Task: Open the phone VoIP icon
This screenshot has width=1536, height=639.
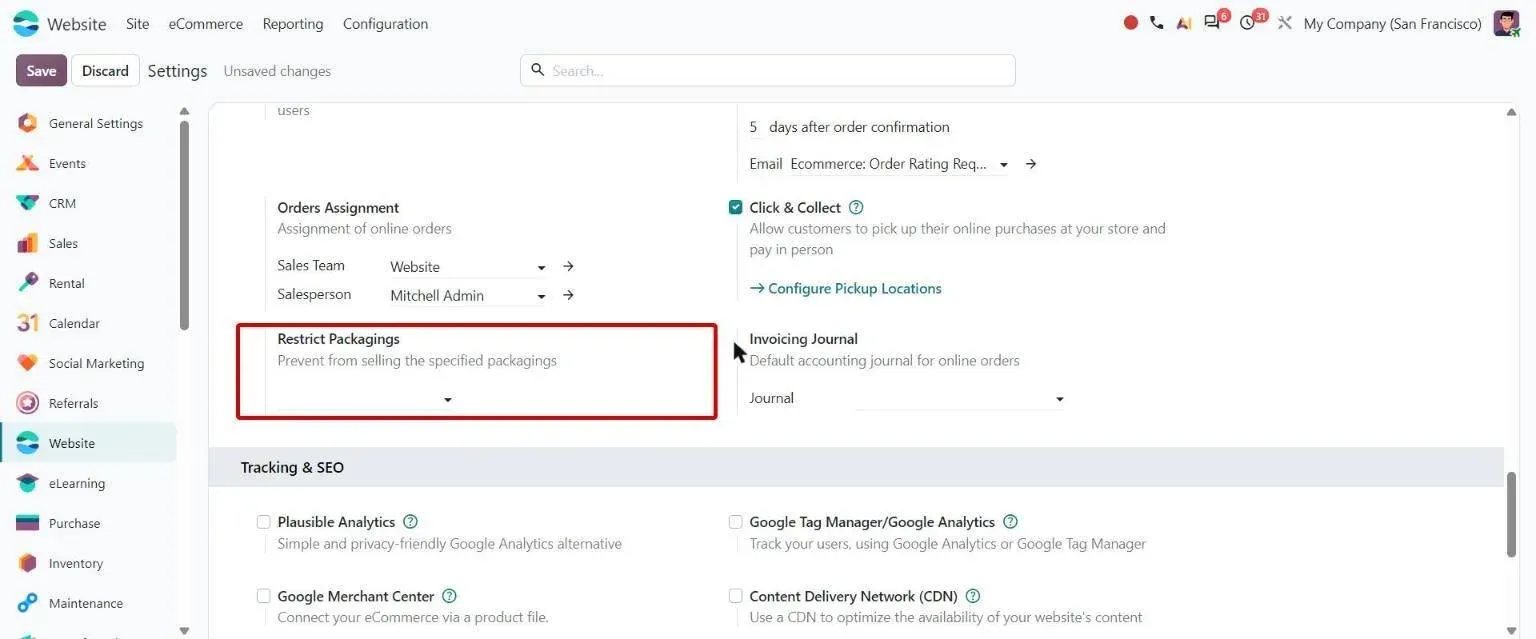Action: (1157, 23)
